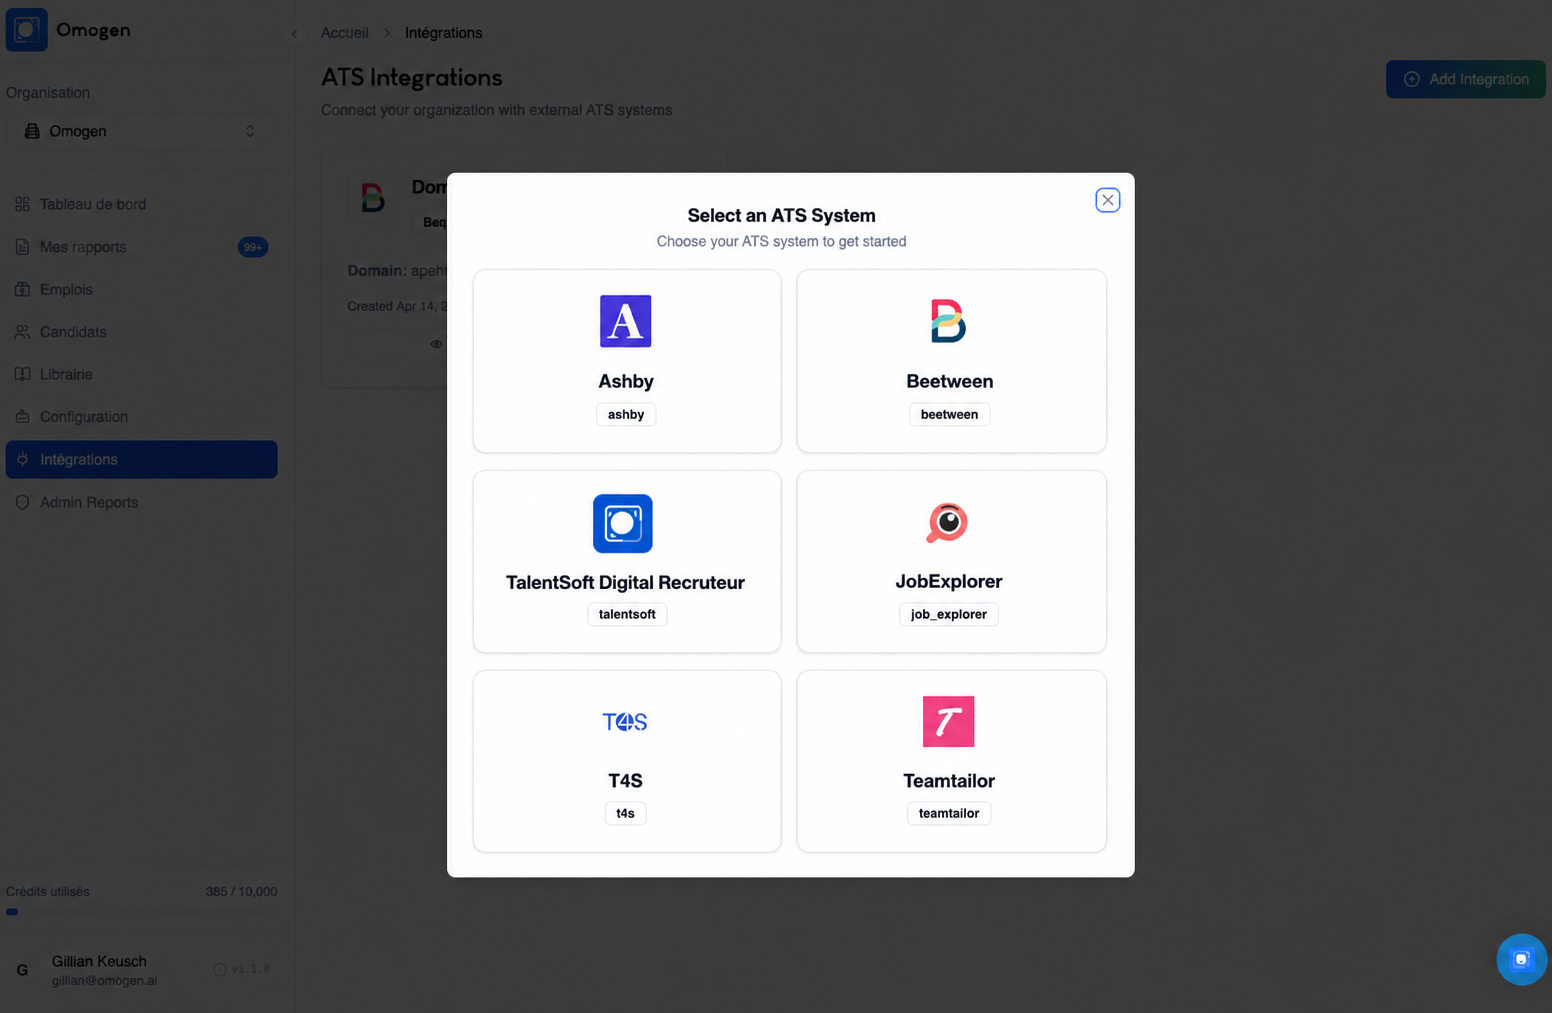
Task: Open the organisation selector showing Omogen
Action: tap(141, 131)
